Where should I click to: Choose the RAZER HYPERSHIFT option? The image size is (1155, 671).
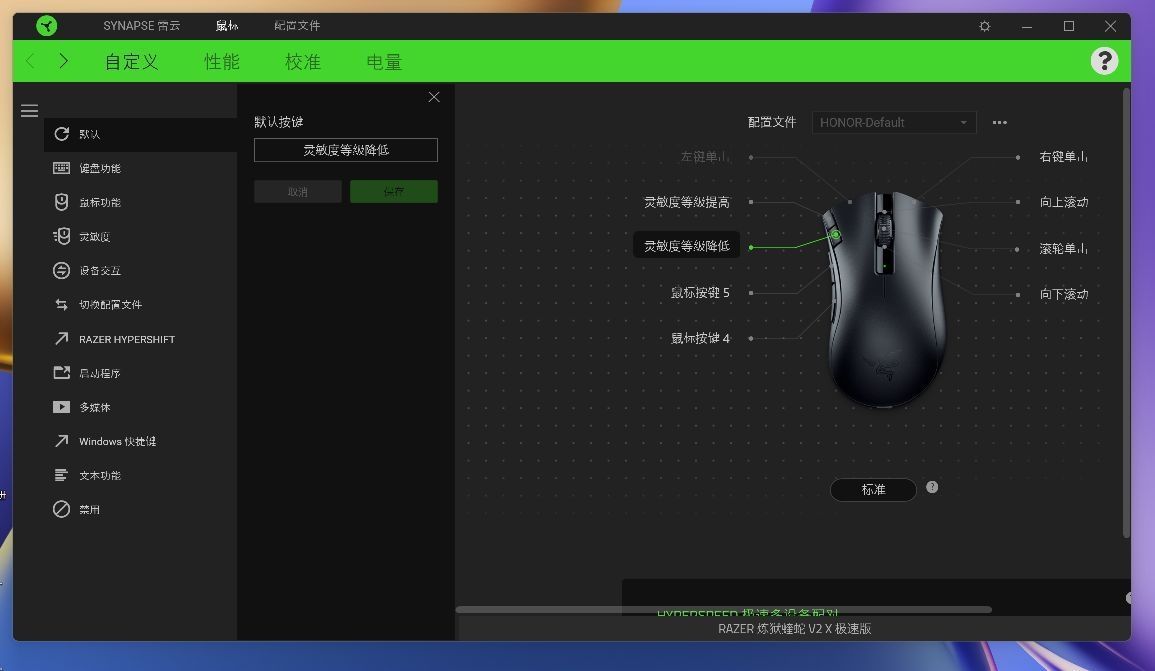pos(126,339)
